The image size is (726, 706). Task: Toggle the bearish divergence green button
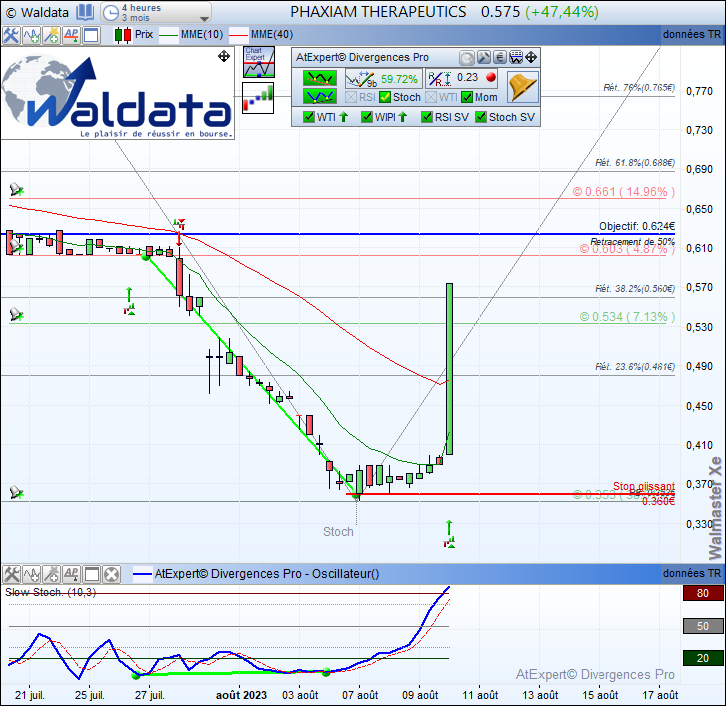pyautogui.click(x=320, y=78)
